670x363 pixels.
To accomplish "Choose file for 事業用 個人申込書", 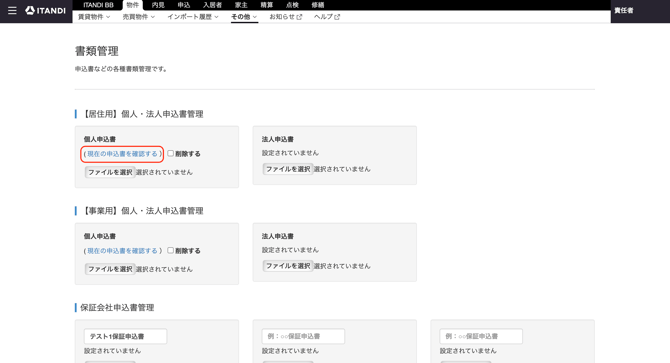I will point(110,269).
